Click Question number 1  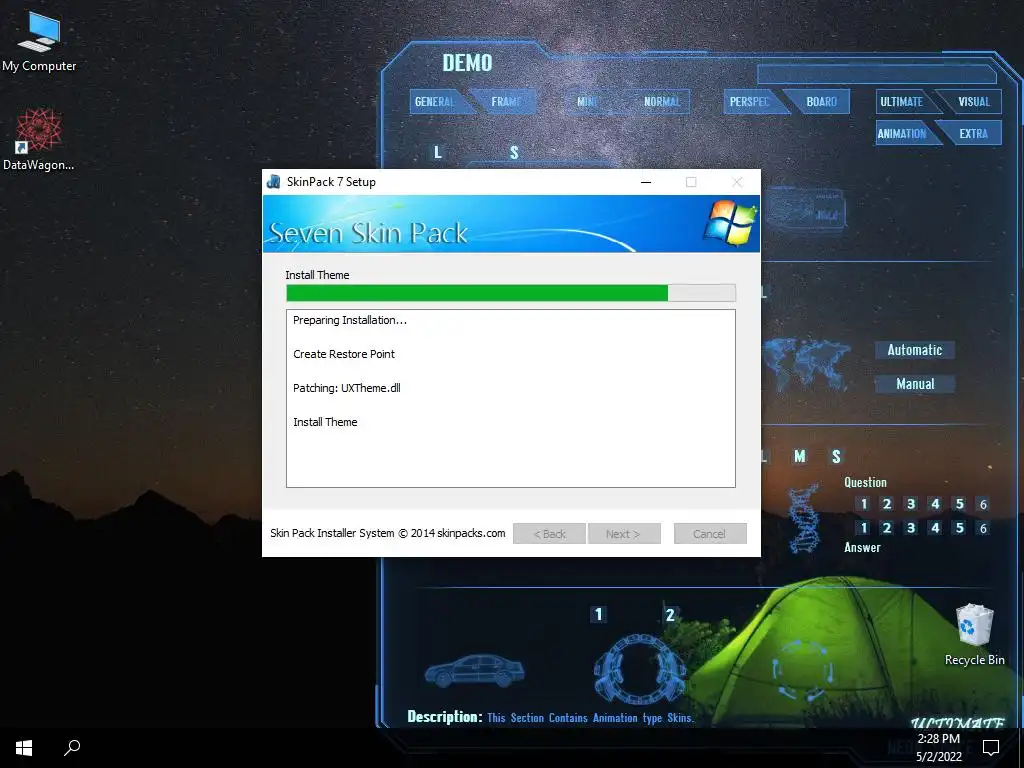(863, 504)
